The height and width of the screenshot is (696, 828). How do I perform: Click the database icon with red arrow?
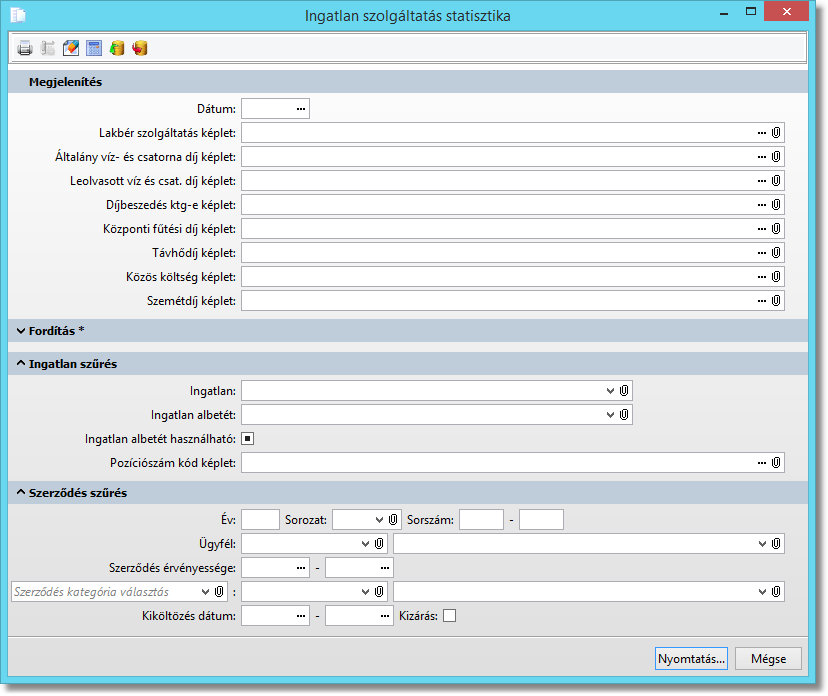tap(140, 47)
